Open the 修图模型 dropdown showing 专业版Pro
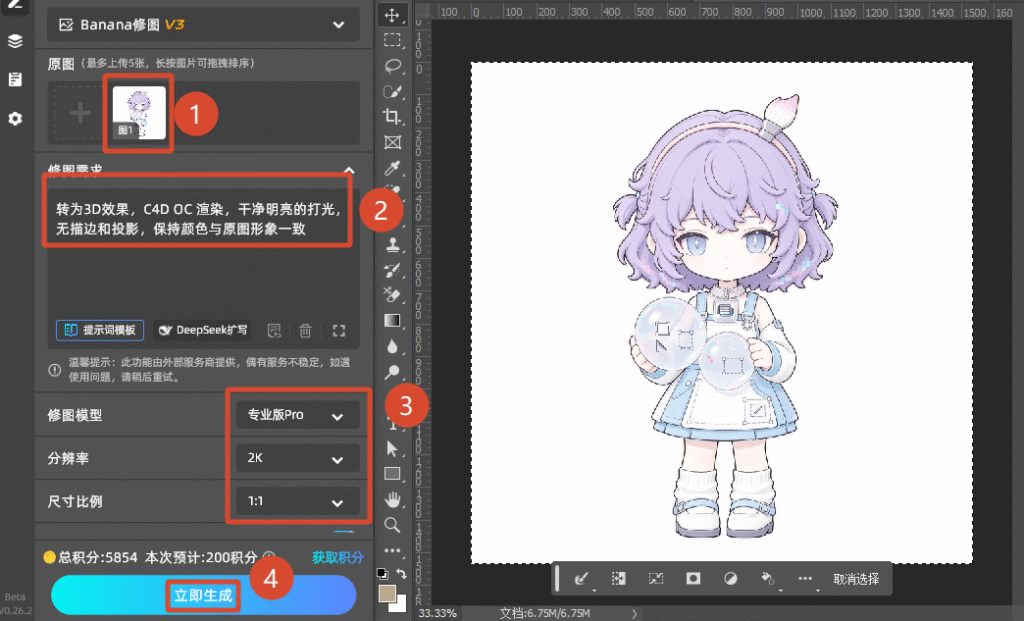Screen dimensions: 1024x621 pyautogui.click(x=298, y=415)
